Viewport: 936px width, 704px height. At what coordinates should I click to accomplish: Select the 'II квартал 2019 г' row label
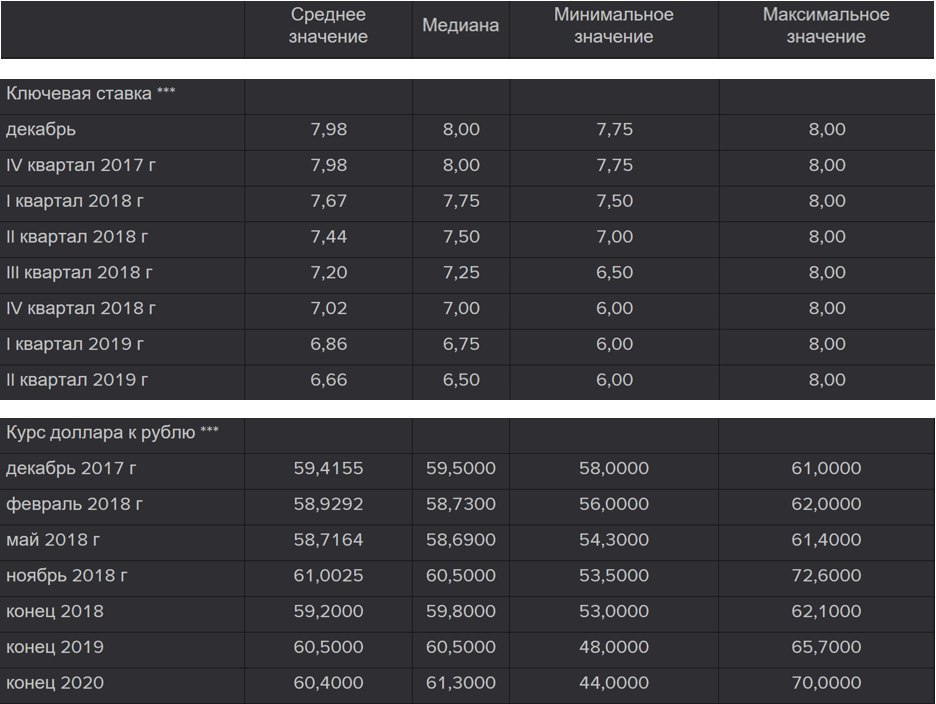pos(77,380)
